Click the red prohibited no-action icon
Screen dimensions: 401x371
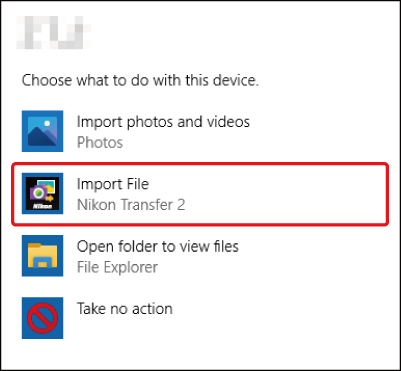(42, 318)
